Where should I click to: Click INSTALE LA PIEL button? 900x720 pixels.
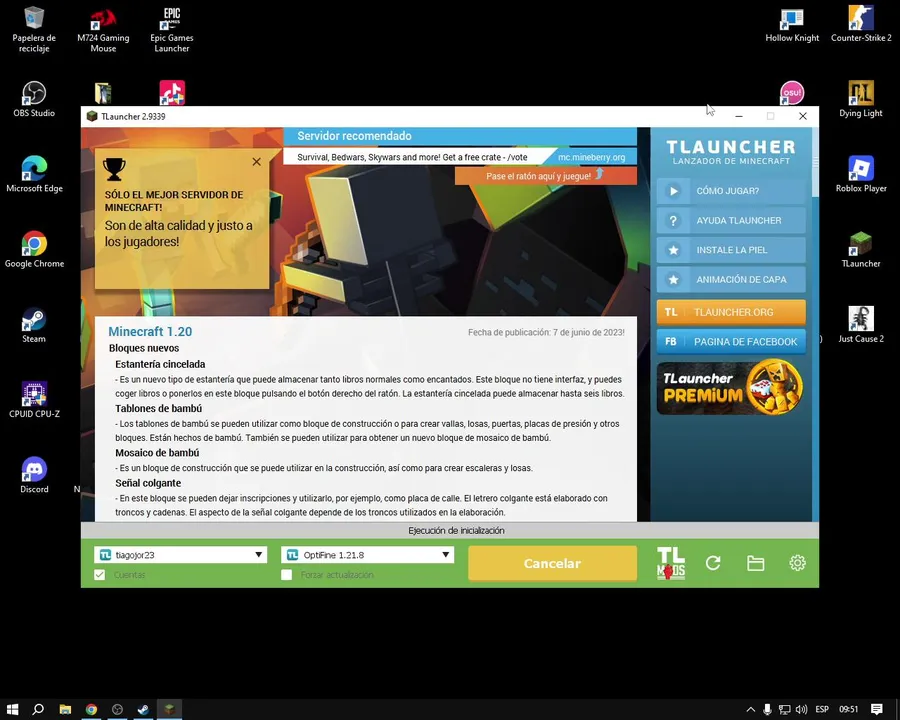731,250
